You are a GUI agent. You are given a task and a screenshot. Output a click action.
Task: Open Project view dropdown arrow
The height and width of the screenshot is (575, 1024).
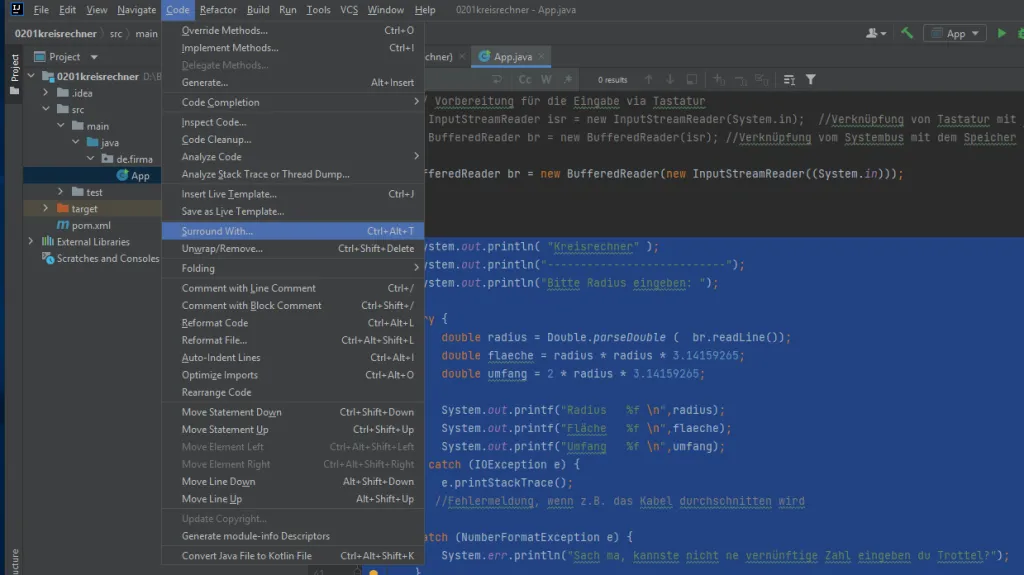tap(94, 57)
